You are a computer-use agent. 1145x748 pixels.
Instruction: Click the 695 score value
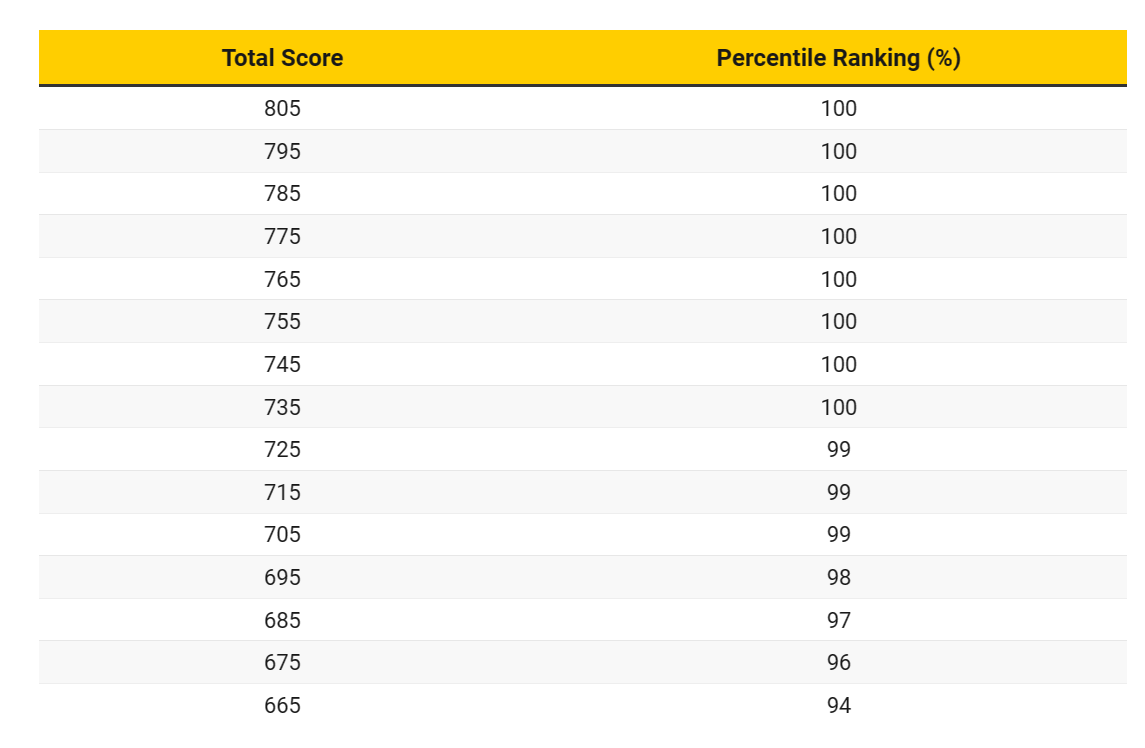click(x=282, y=577)
